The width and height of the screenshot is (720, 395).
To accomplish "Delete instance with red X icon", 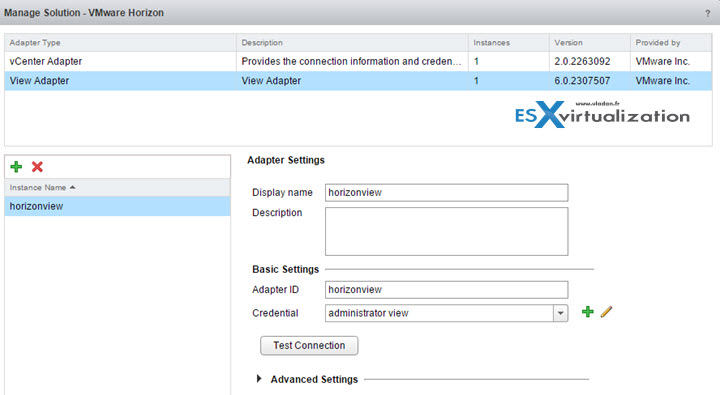I will coord(37,167).
